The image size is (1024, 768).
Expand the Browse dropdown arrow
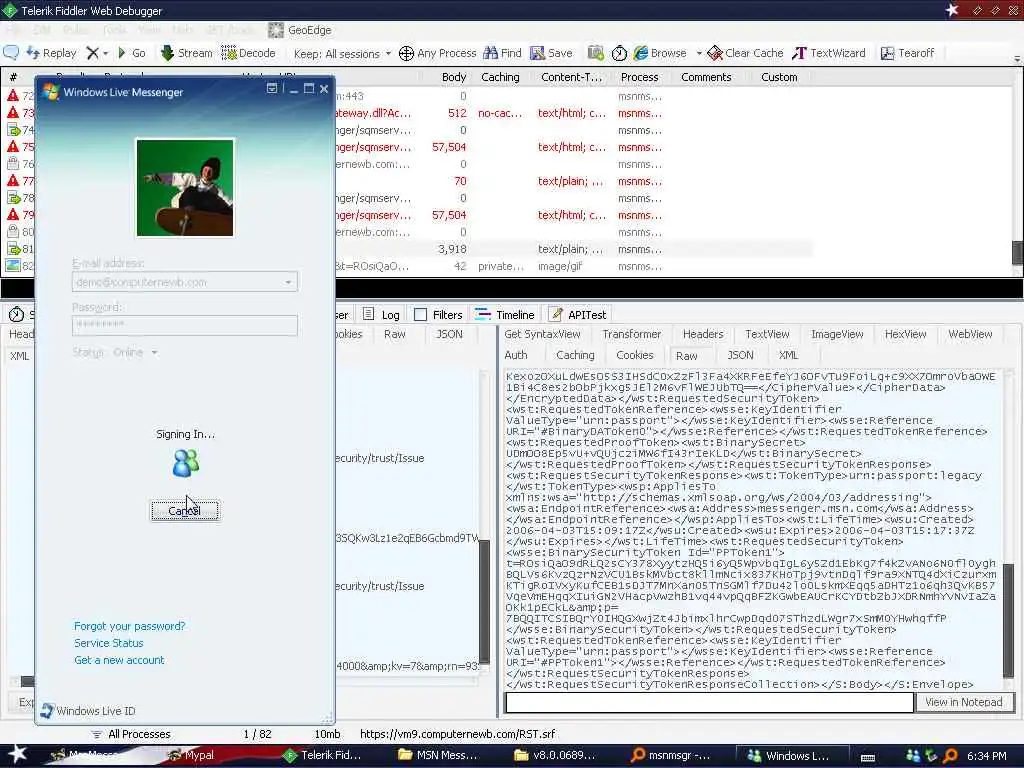coord(699,53)
